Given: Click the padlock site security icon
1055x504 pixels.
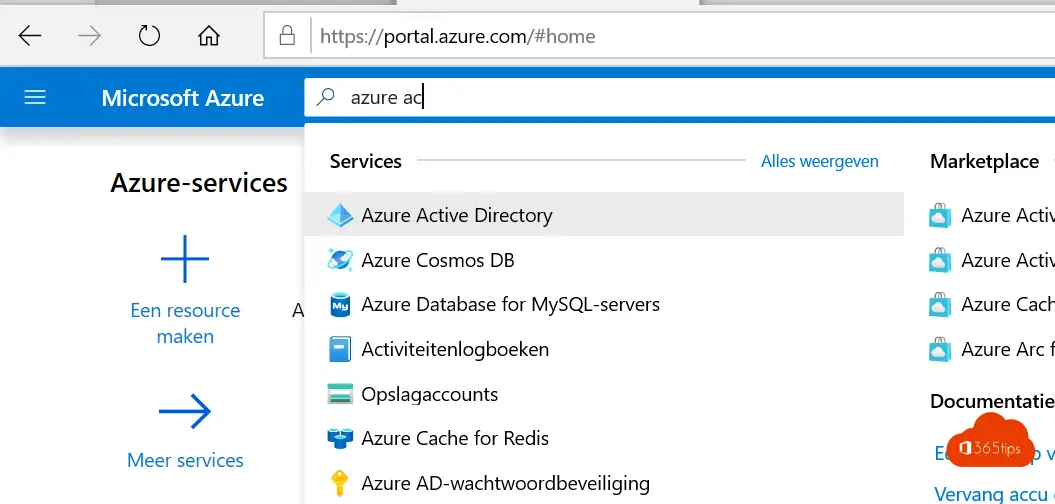Looking at the screenshot, I should point(287,36).
